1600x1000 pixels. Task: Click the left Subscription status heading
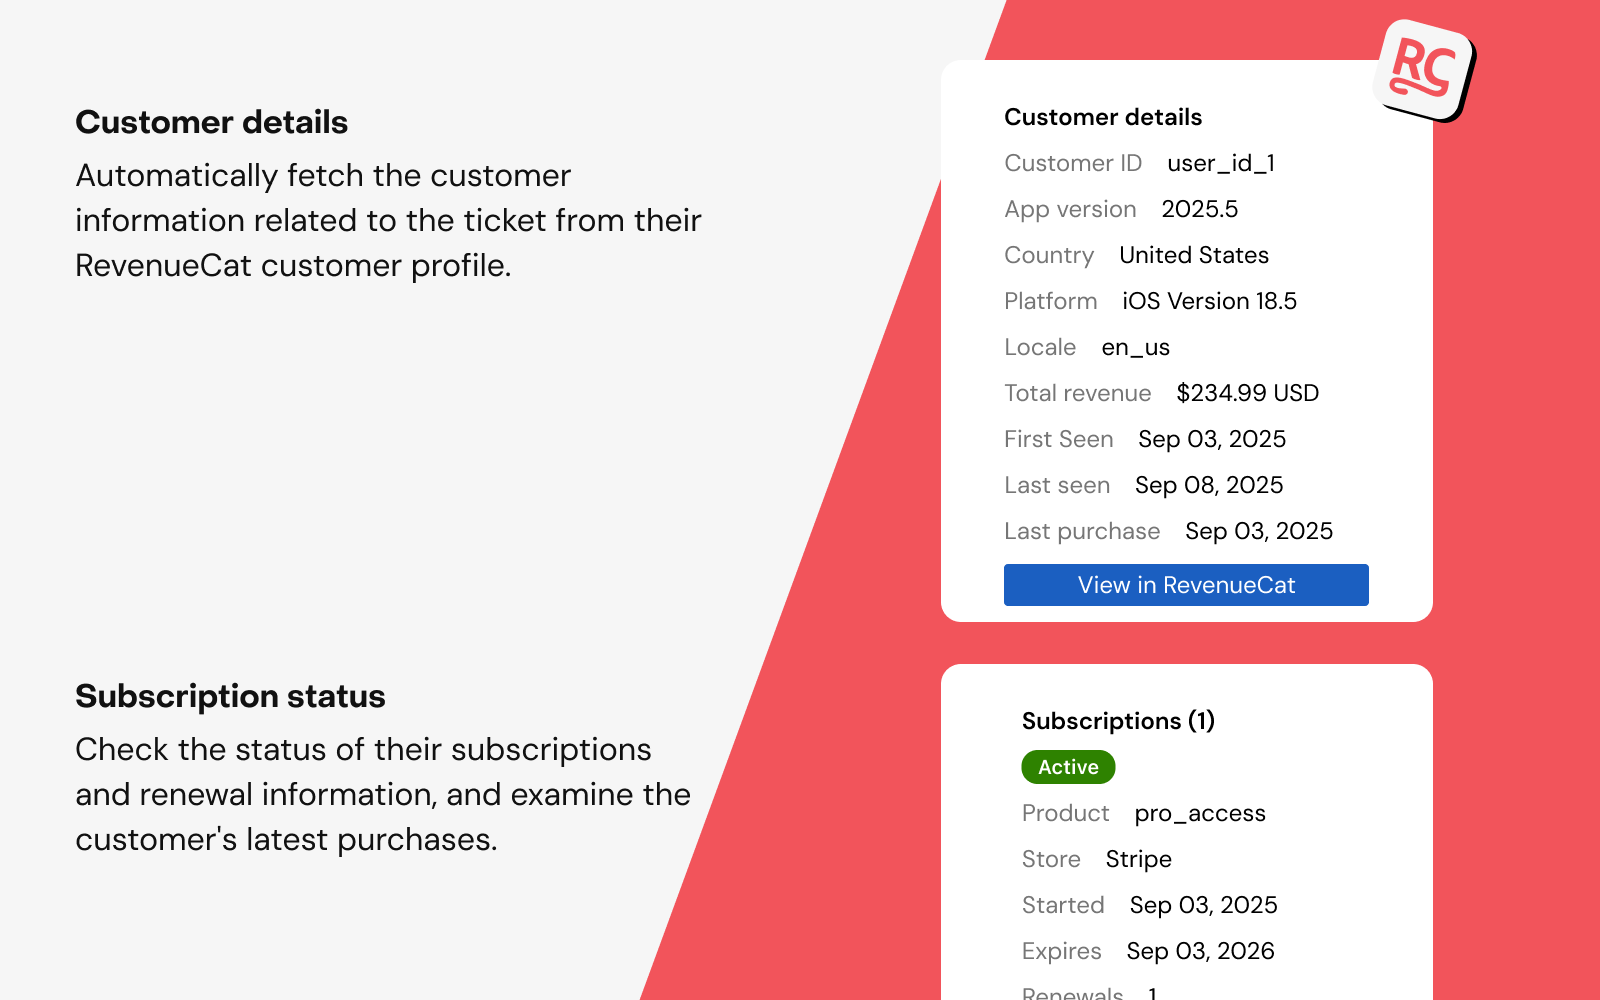tap(230, 696)
